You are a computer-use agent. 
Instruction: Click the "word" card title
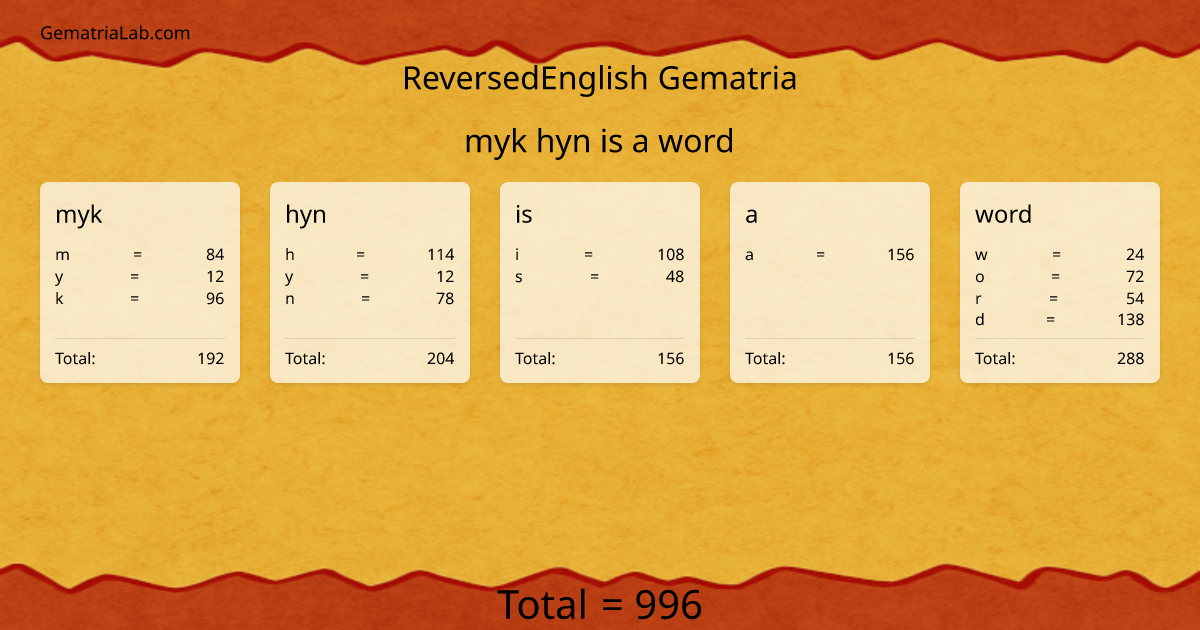(1003, 214)
